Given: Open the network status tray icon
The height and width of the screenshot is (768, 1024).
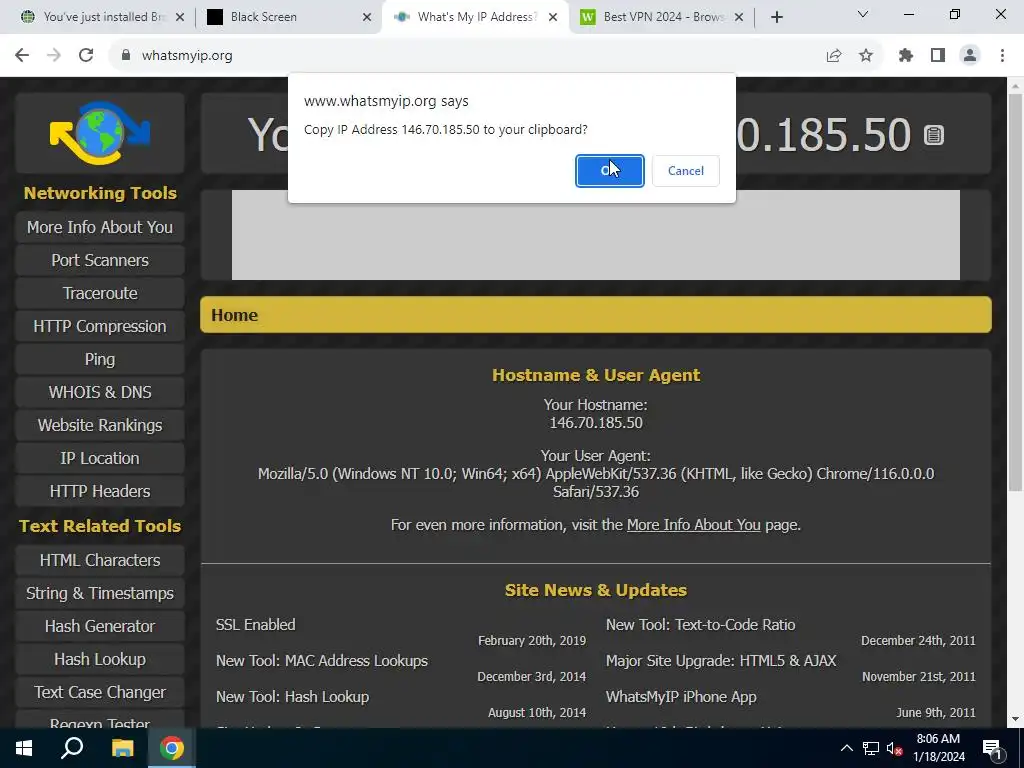Looking at the screenshot, I should (871, 748).
